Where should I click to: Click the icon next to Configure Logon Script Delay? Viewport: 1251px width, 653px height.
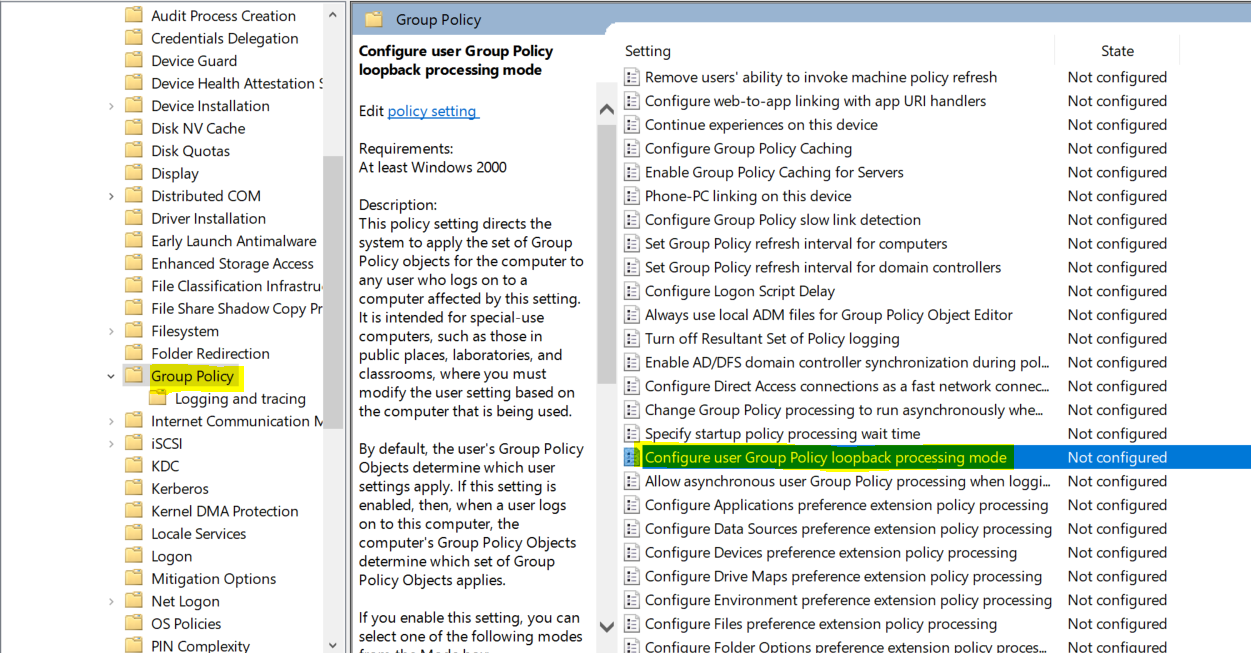(631, 291)
